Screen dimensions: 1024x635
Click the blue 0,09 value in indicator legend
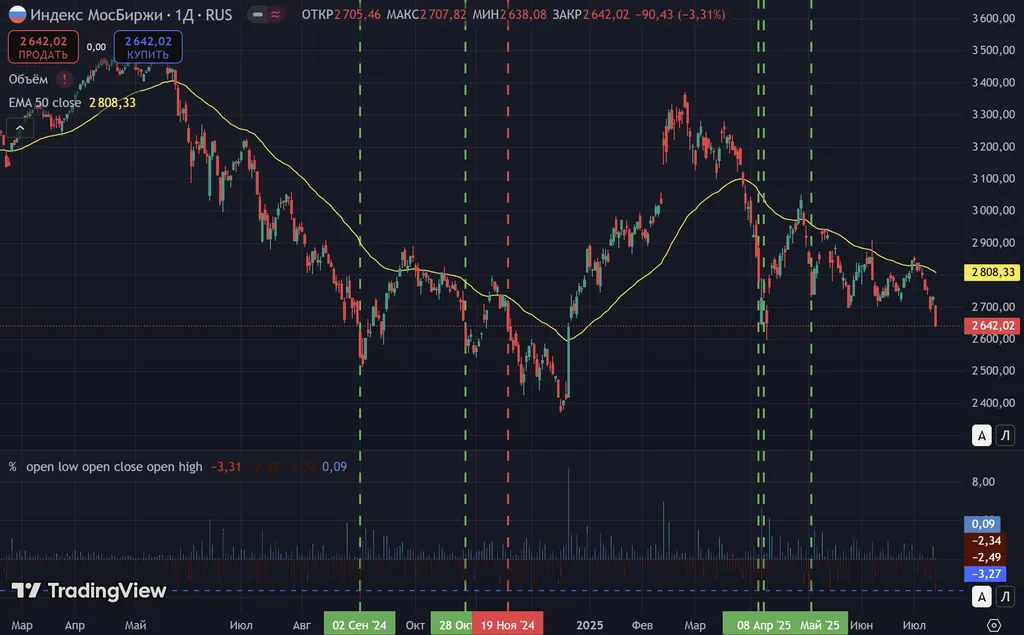(x=334, y=466)
